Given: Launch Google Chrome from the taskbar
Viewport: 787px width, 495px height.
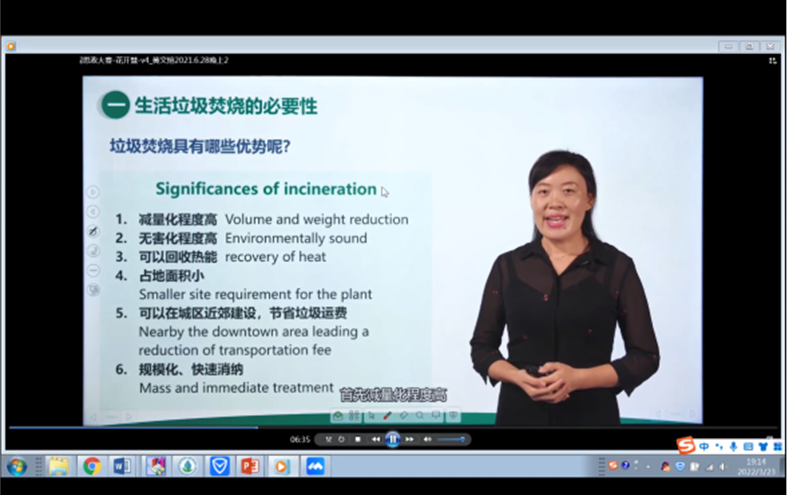Looking at the screenshot, I should [91, 466].
